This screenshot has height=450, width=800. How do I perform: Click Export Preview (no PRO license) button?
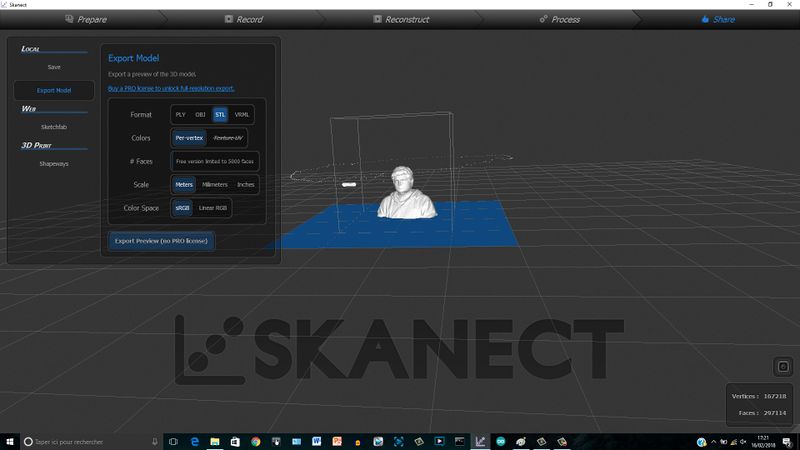coord(161,241)
